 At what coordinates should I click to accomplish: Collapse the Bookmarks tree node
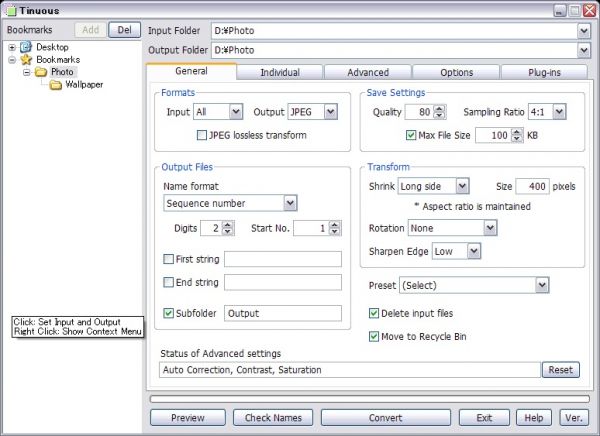pos(12,60)
